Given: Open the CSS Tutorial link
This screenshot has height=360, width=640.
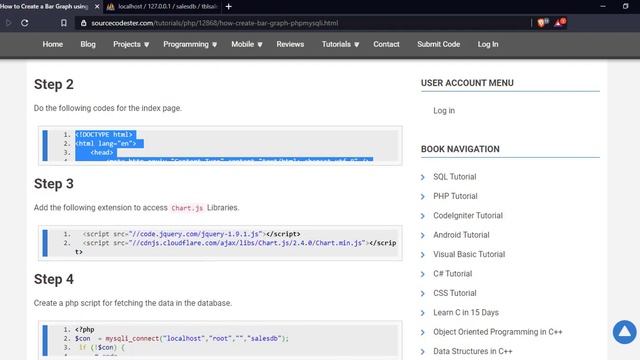Looking at the screenshot, I should 455,293.
